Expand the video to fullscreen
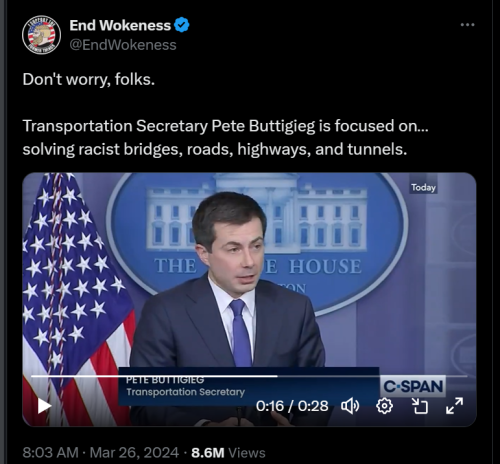Image resolution: width=500 pixels, height=464 pixels. point(454,406)
